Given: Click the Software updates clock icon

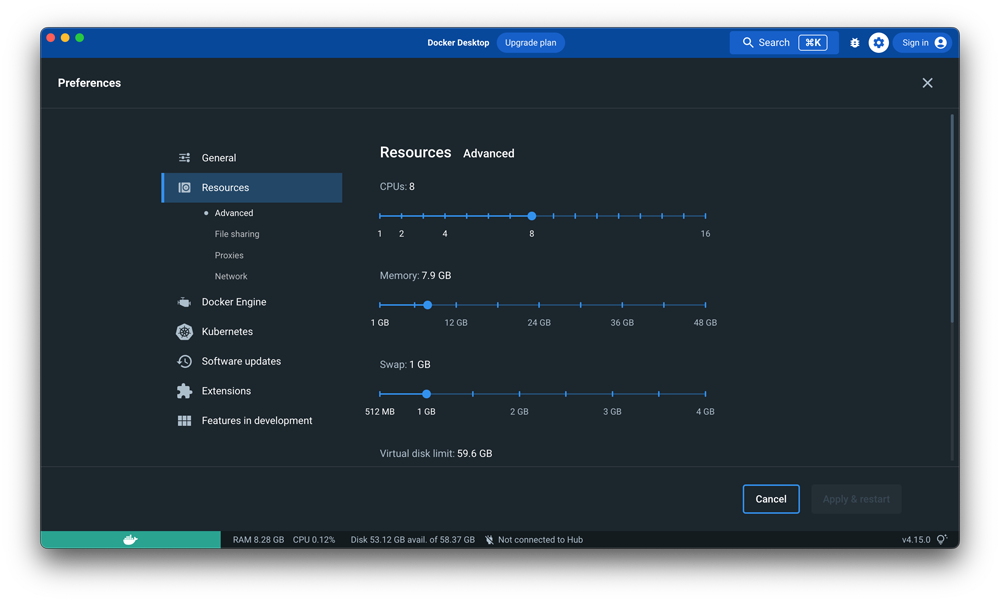Looking at the screenshot, I should coord(184,361).
